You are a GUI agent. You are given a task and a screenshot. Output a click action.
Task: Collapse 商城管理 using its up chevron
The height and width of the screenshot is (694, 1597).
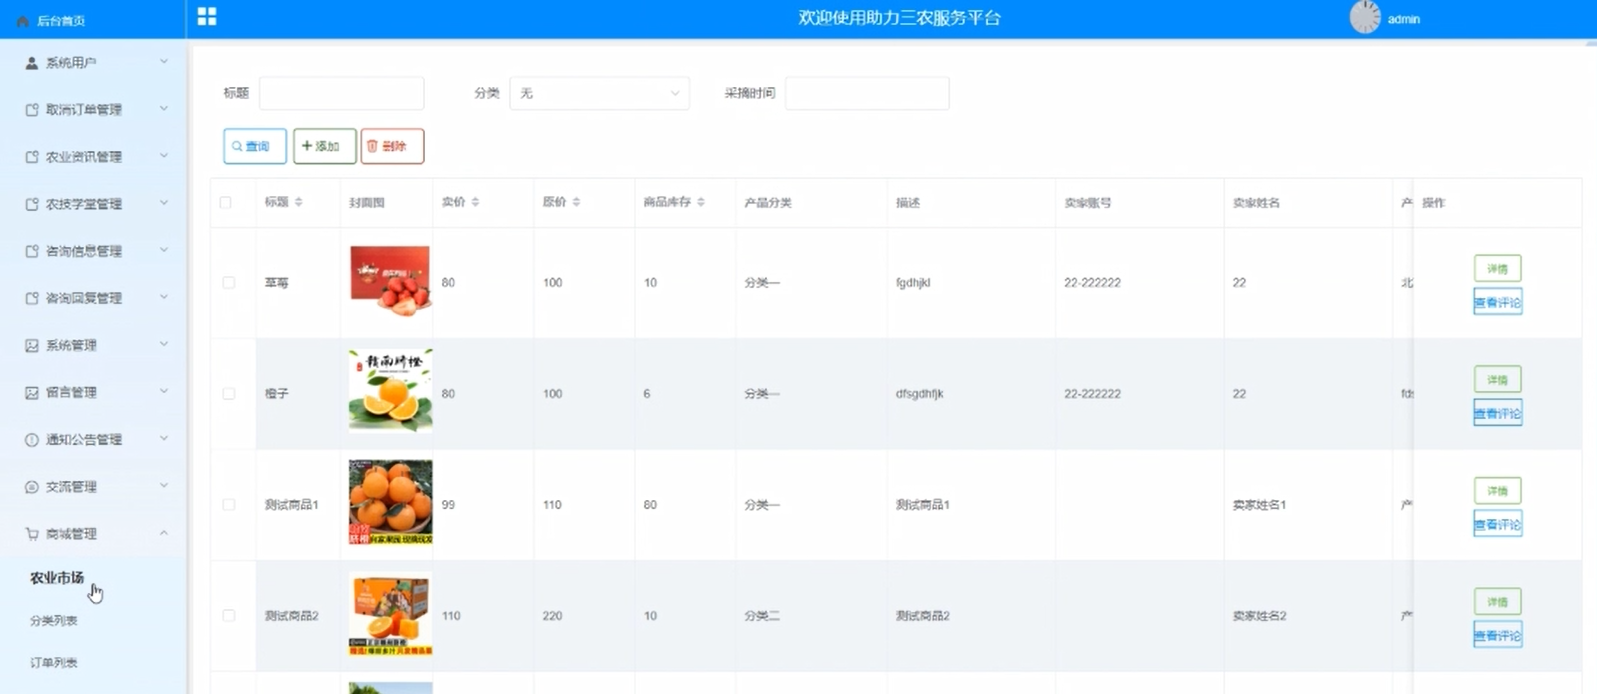tap(164, 533)
